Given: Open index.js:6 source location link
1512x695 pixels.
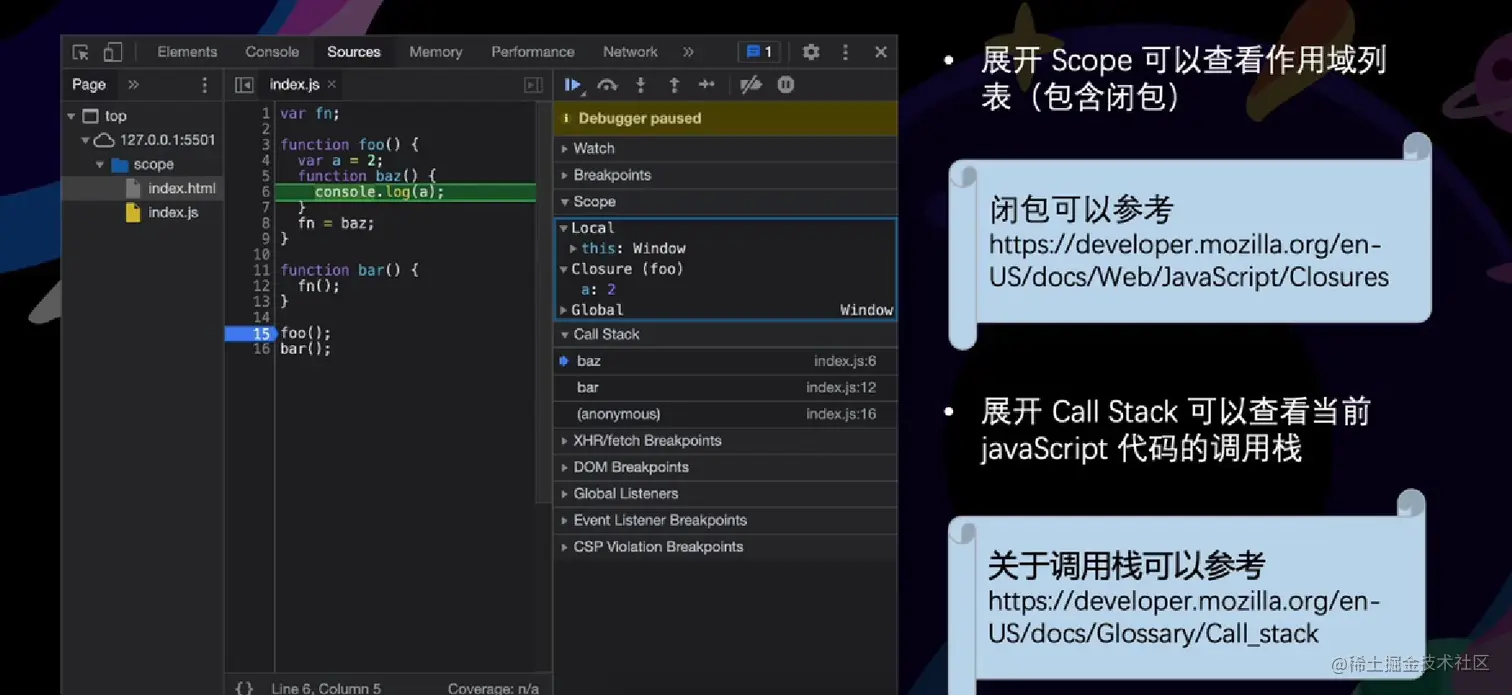Looking at the screenshot, I should tap(844, 361).
